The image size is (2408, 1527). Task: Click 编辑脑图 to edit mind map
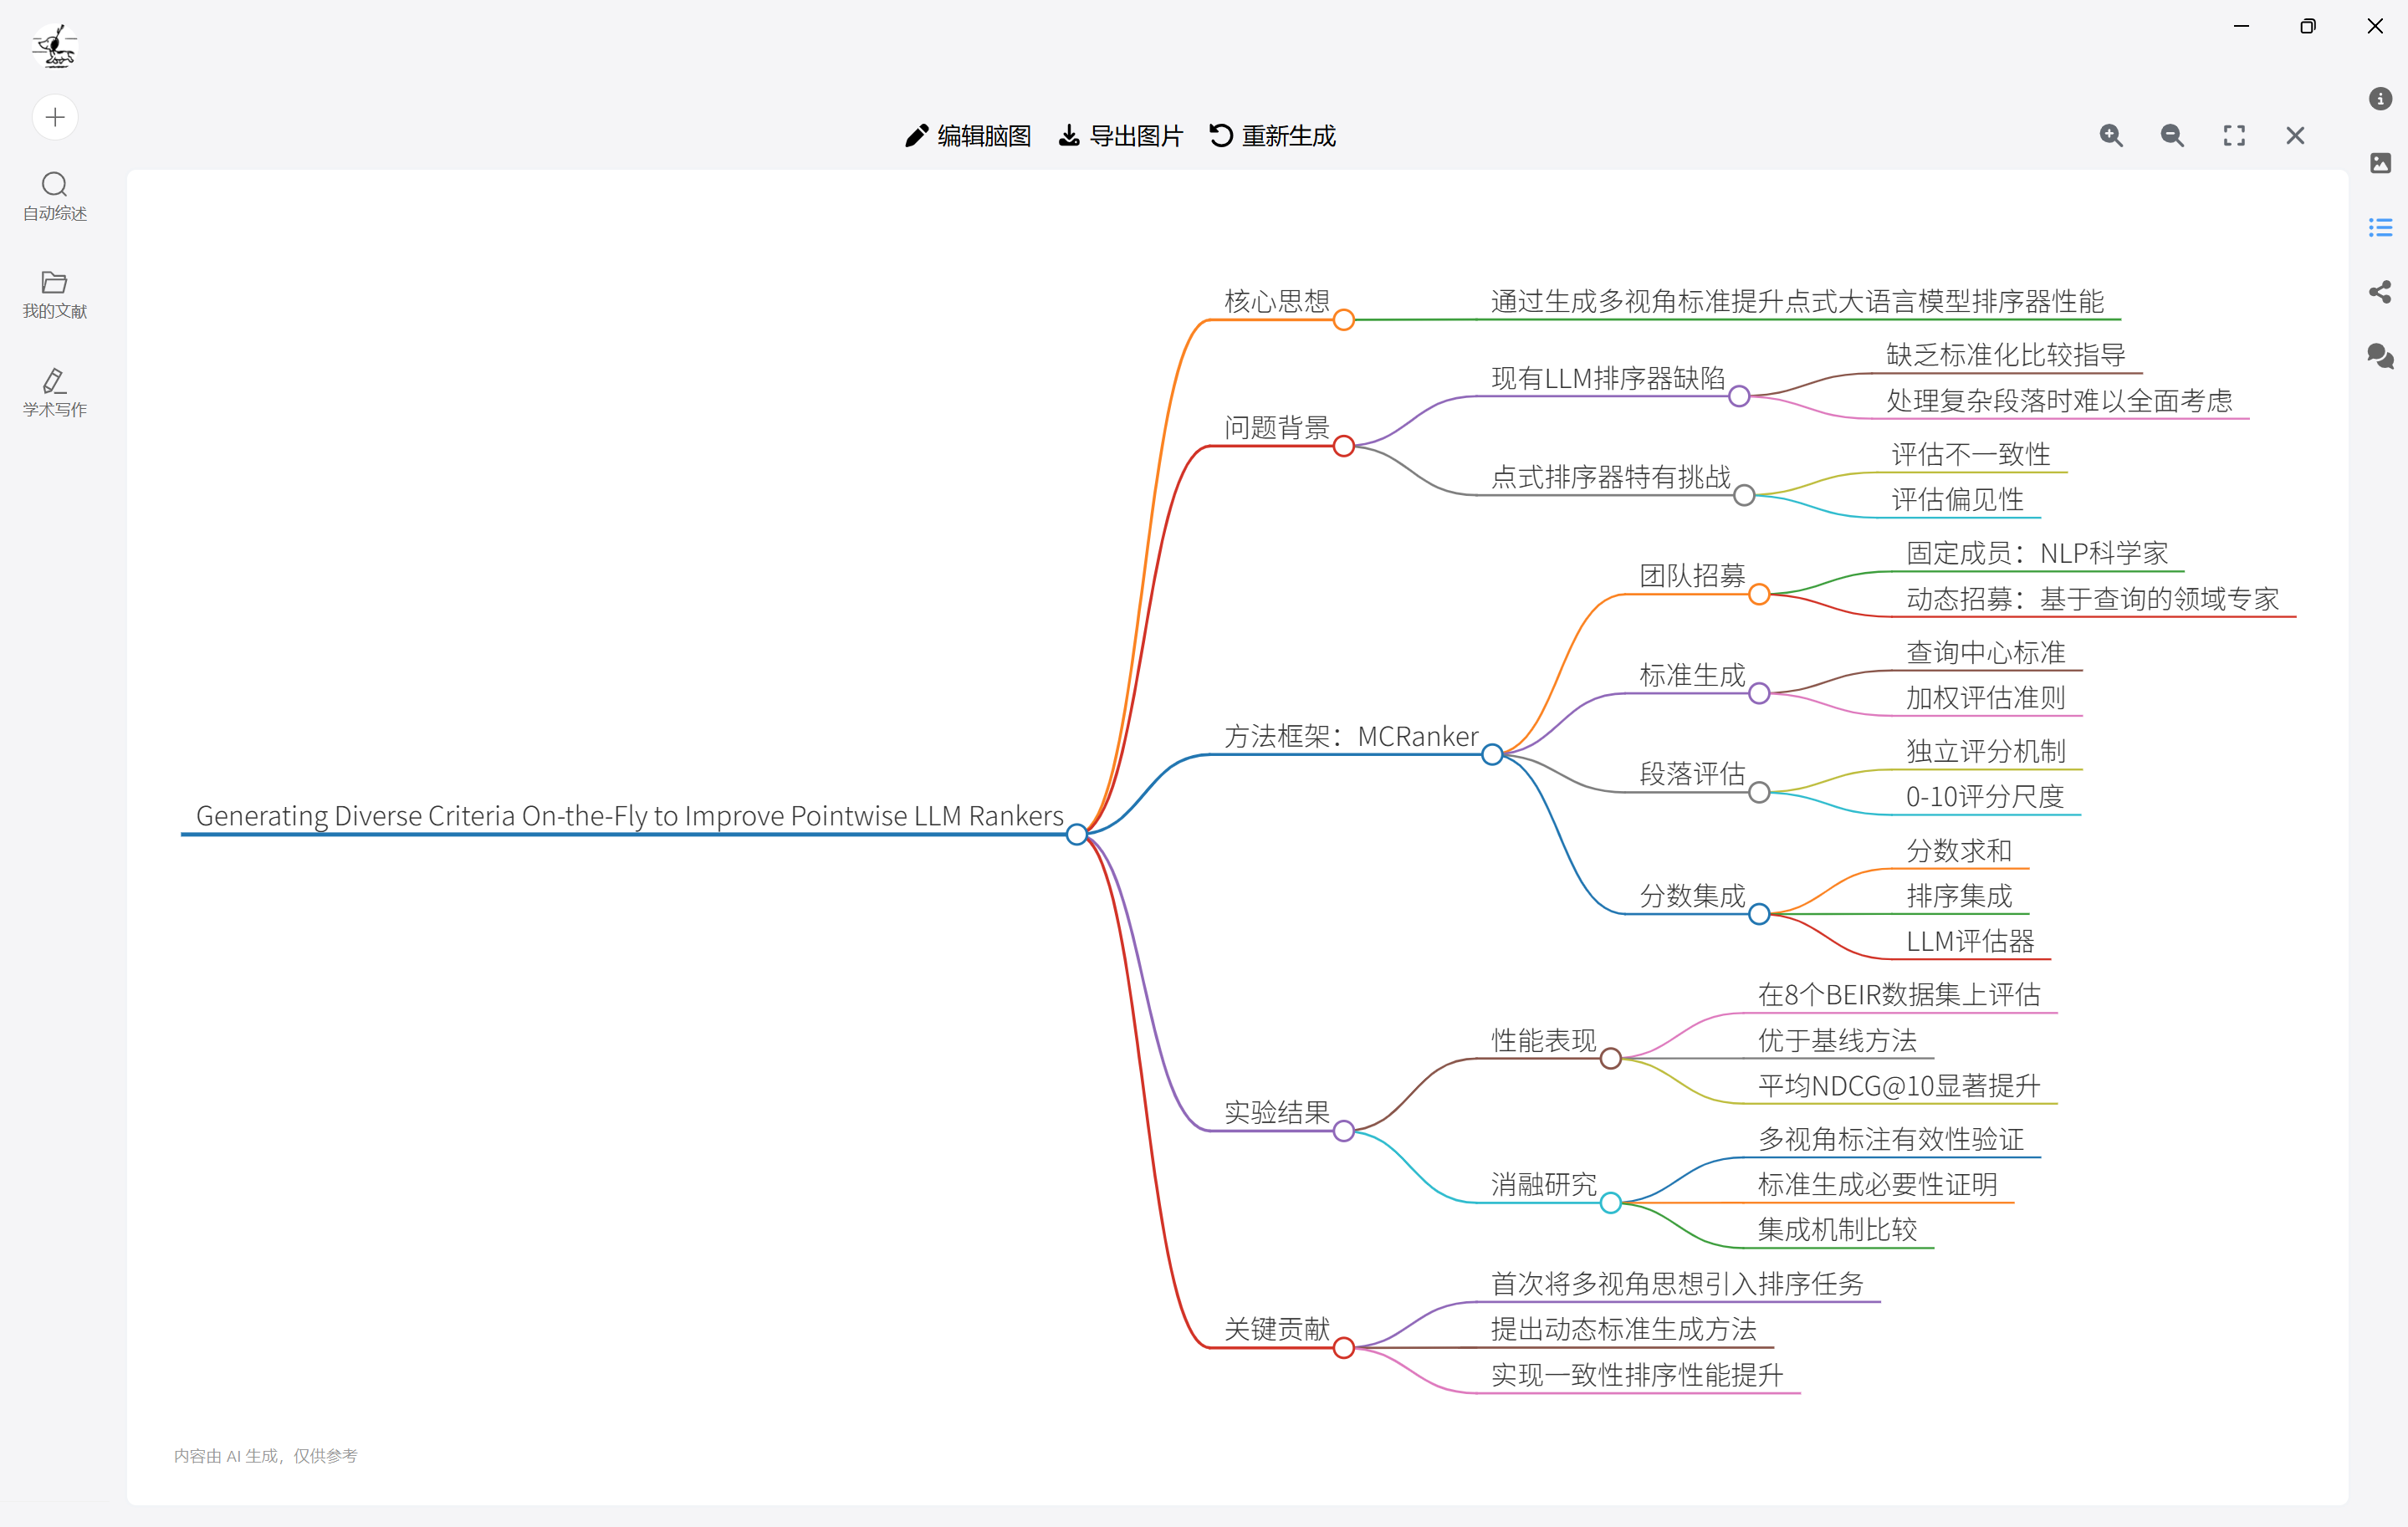968,136
